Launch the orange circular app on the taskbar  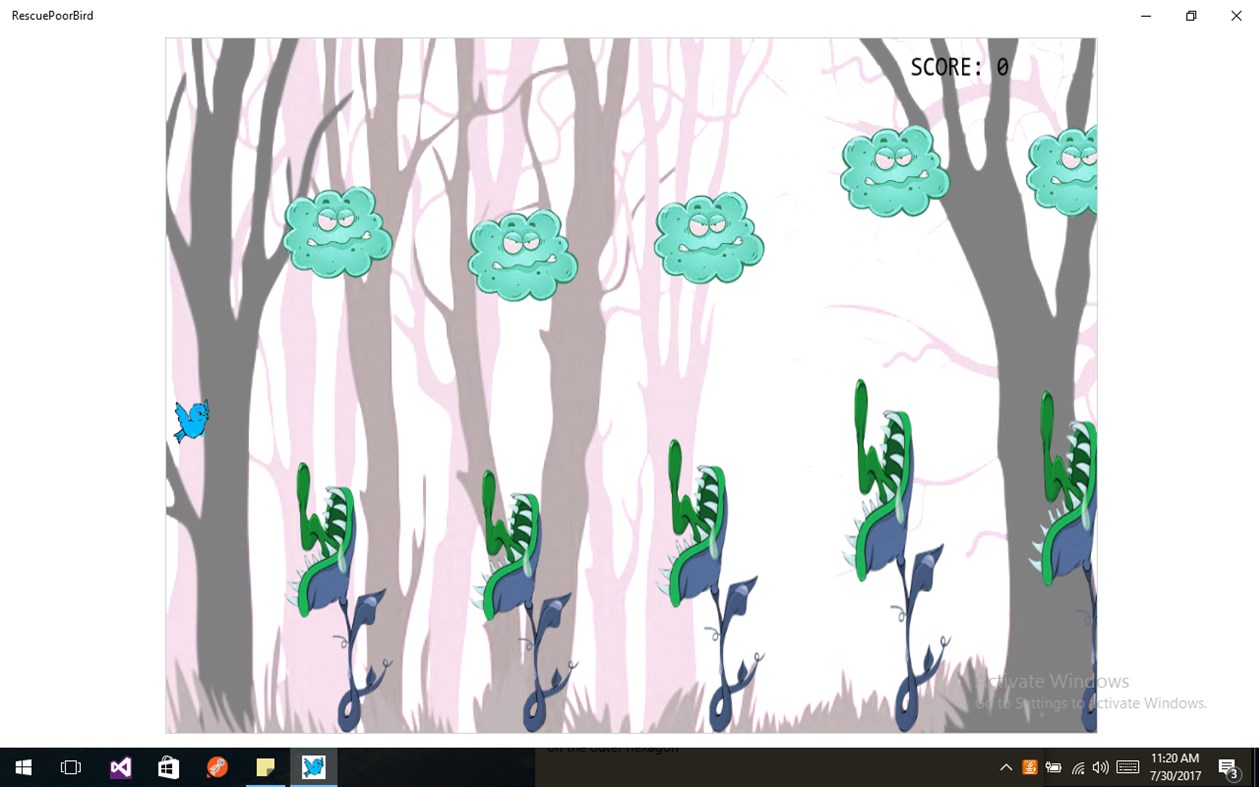click(x=216, y=767)
